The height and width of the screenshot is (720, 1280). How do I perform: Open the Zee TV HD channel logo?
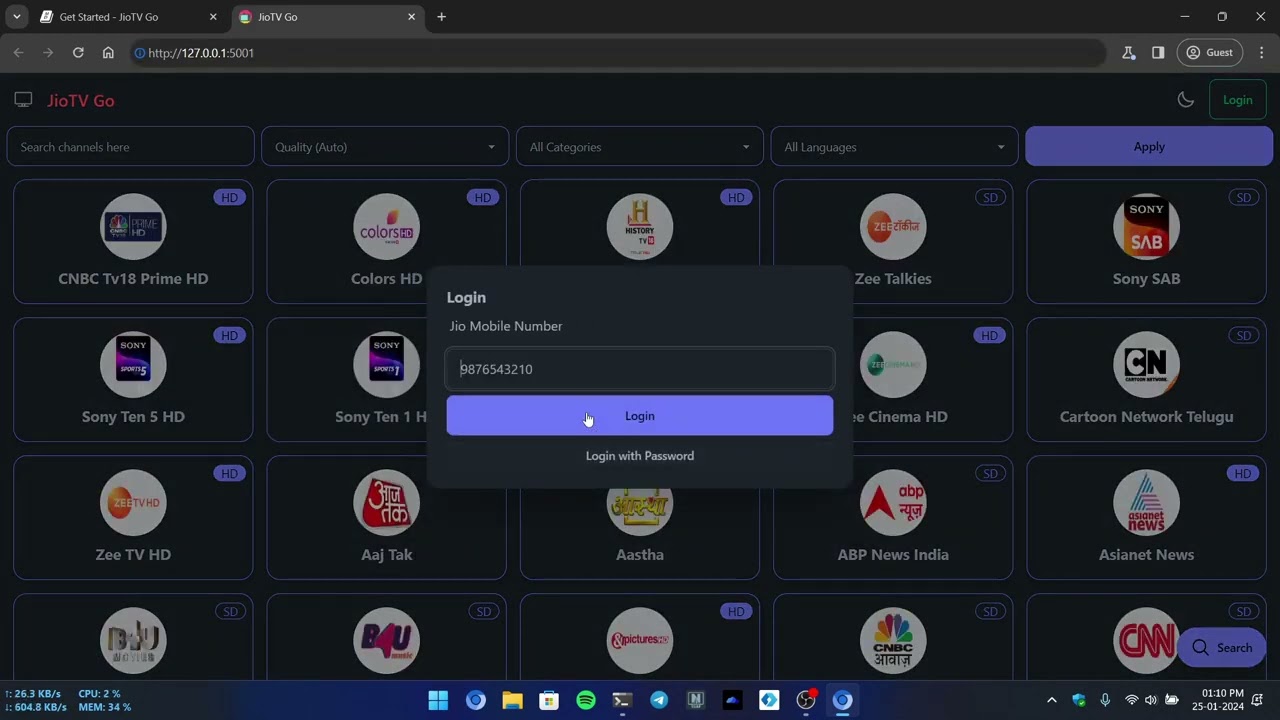[x=133, y=502]
